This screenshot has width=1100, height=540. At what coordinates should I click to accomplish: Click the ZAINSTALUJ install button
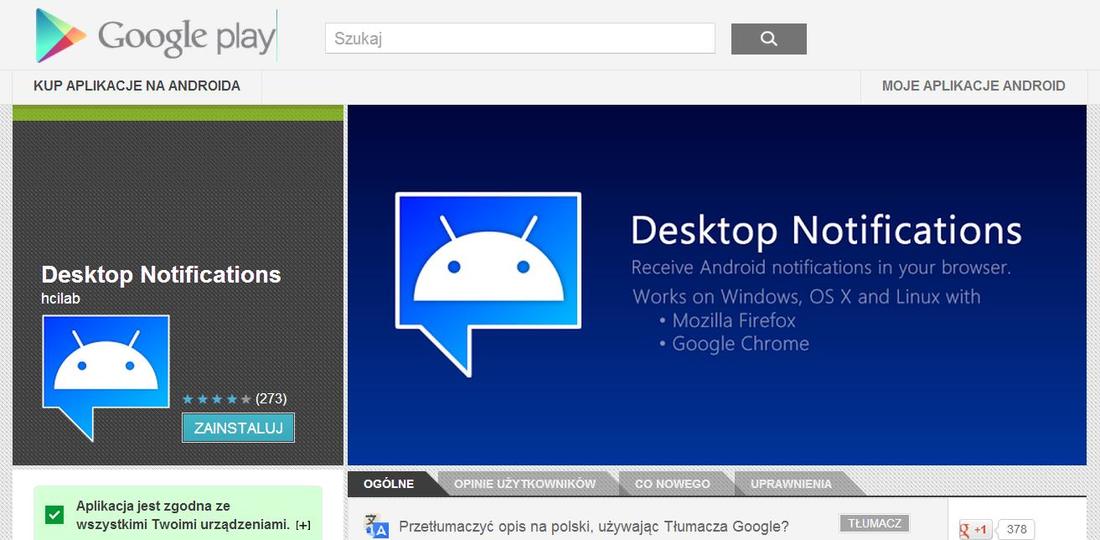point(239,428)
